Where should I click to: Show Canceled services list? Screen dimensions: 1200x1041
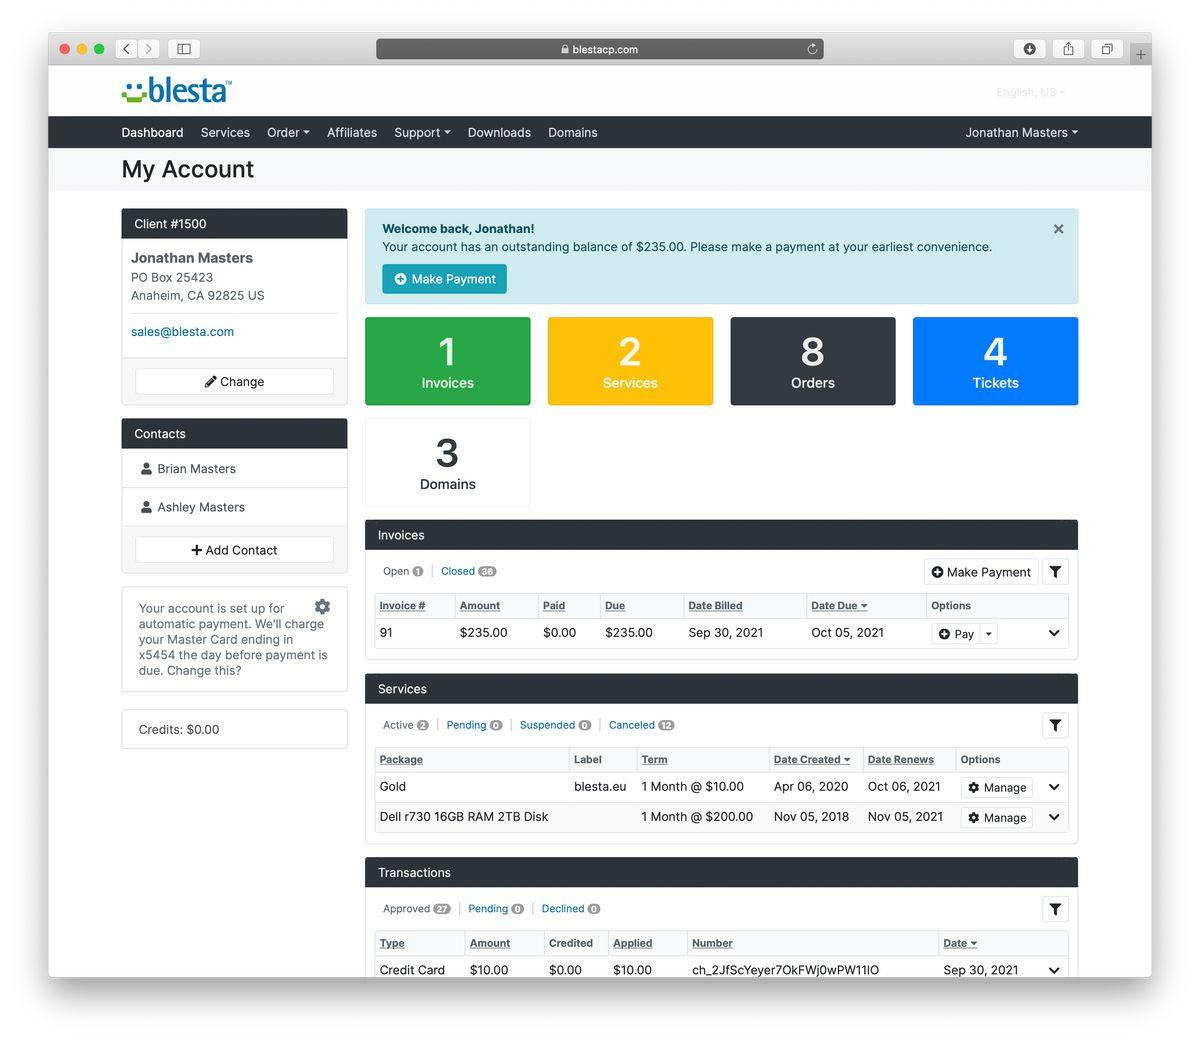click(632, 726)
